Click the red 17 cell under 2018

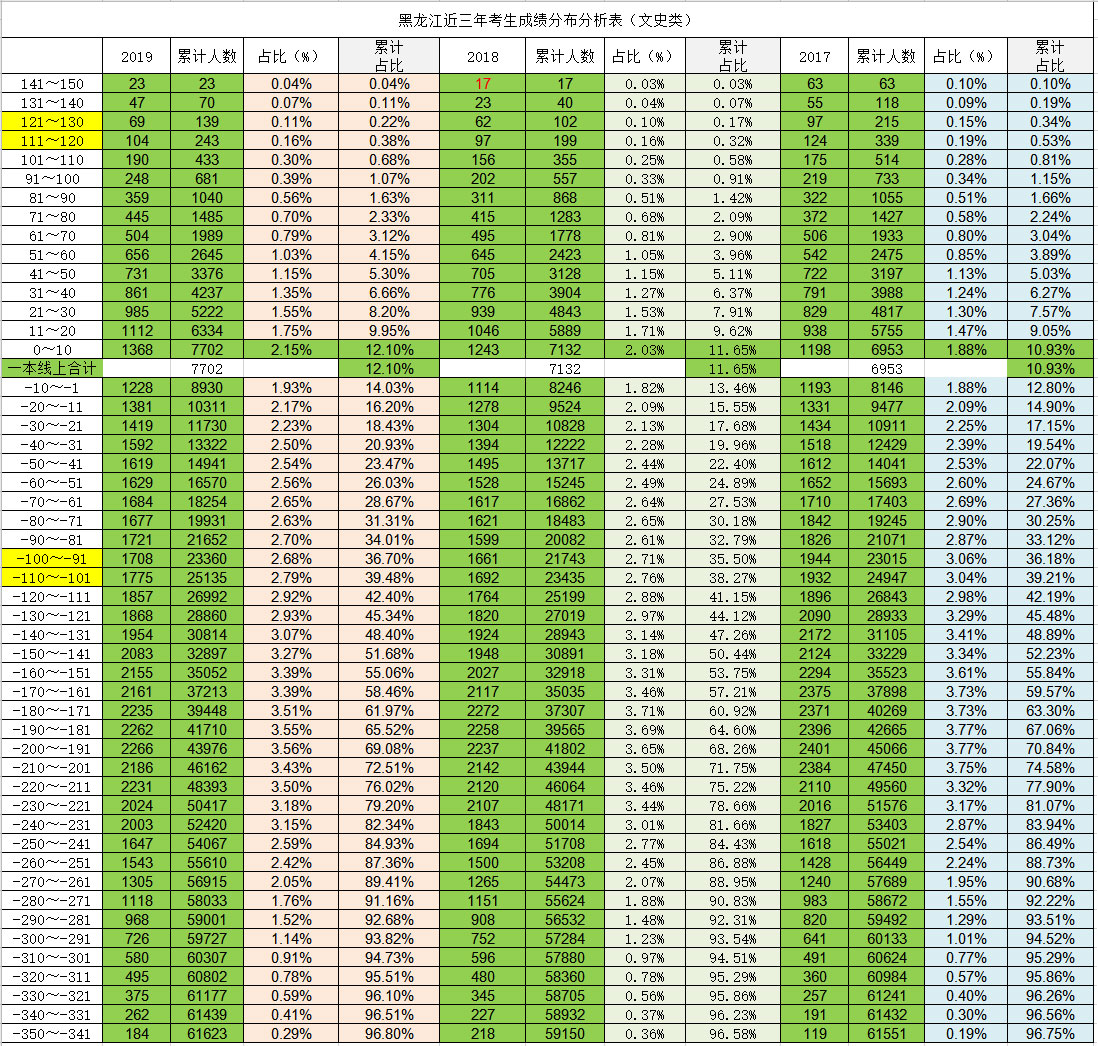click(482, 84)
